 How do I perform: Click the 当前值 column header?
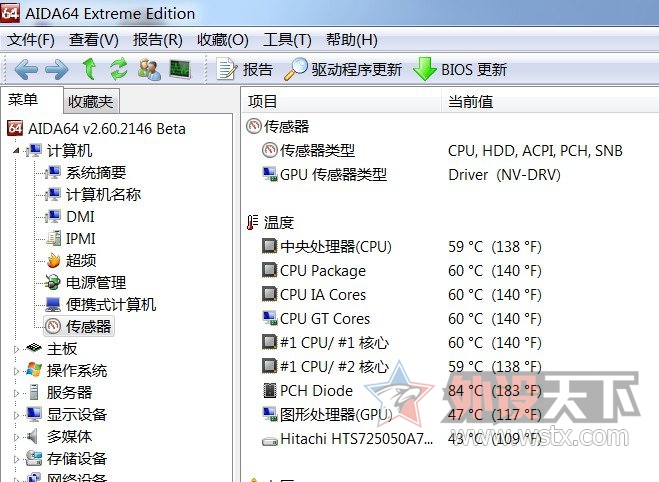pos(551,101)
